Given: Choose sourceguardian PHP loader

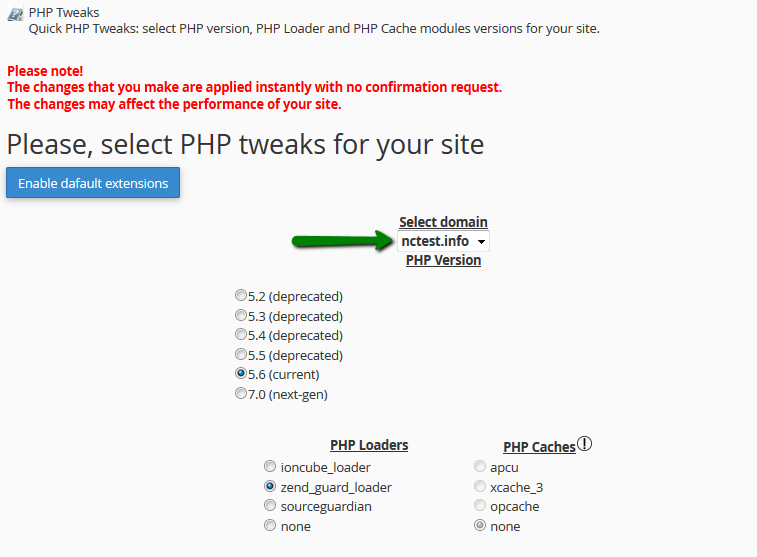Looking at the screenshot, I should pyautogui.click(x=270, y=505).
